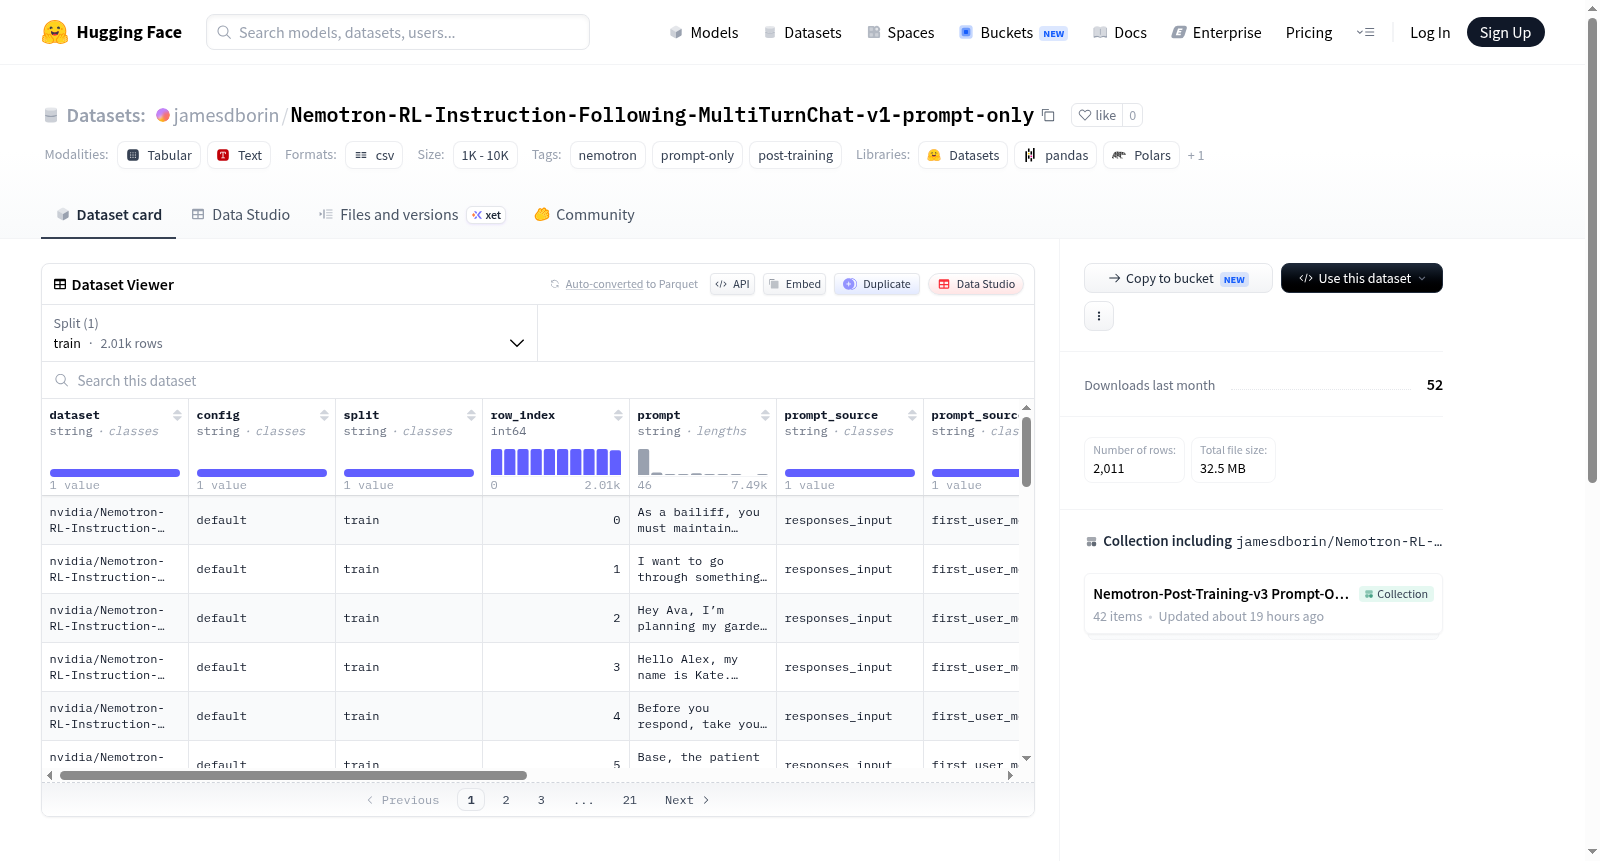This screenshot has width=1600, height=861.
Task: Go to page 3 of the table
Action: click(541, 800)
